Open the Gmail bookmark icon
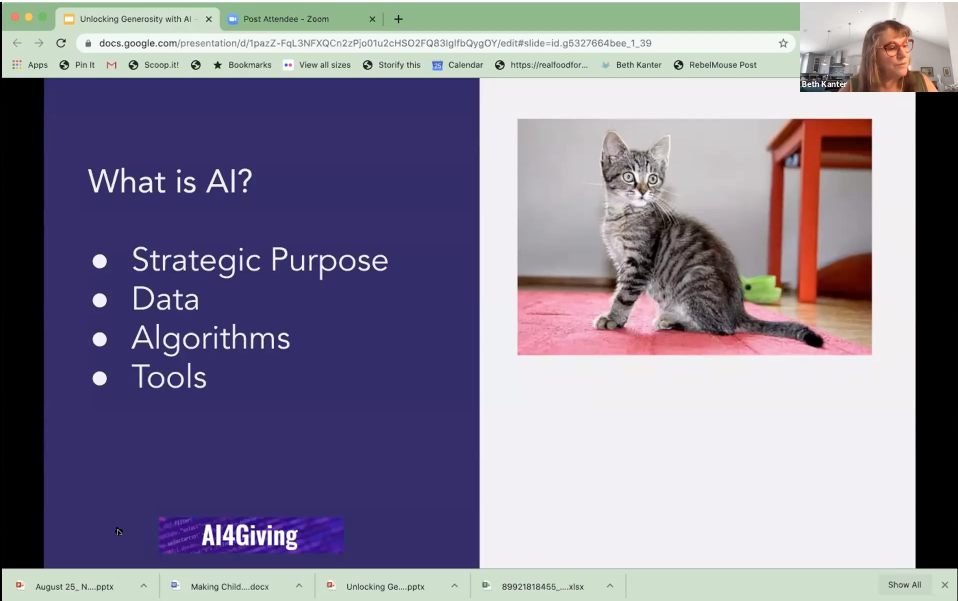This screenshot has height=601, width=958. [111, 65]
